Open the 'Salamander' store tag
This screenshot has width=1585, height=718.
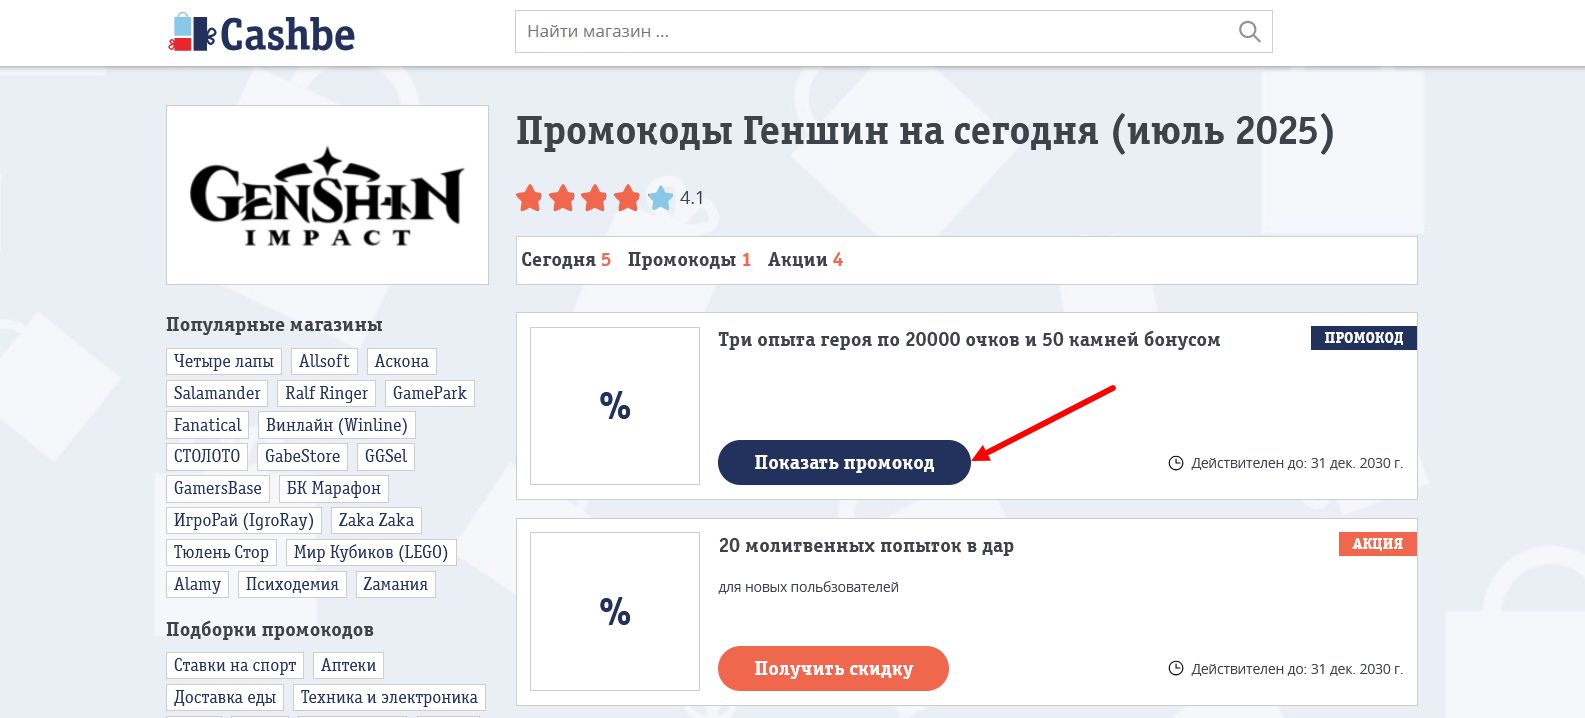217,393
